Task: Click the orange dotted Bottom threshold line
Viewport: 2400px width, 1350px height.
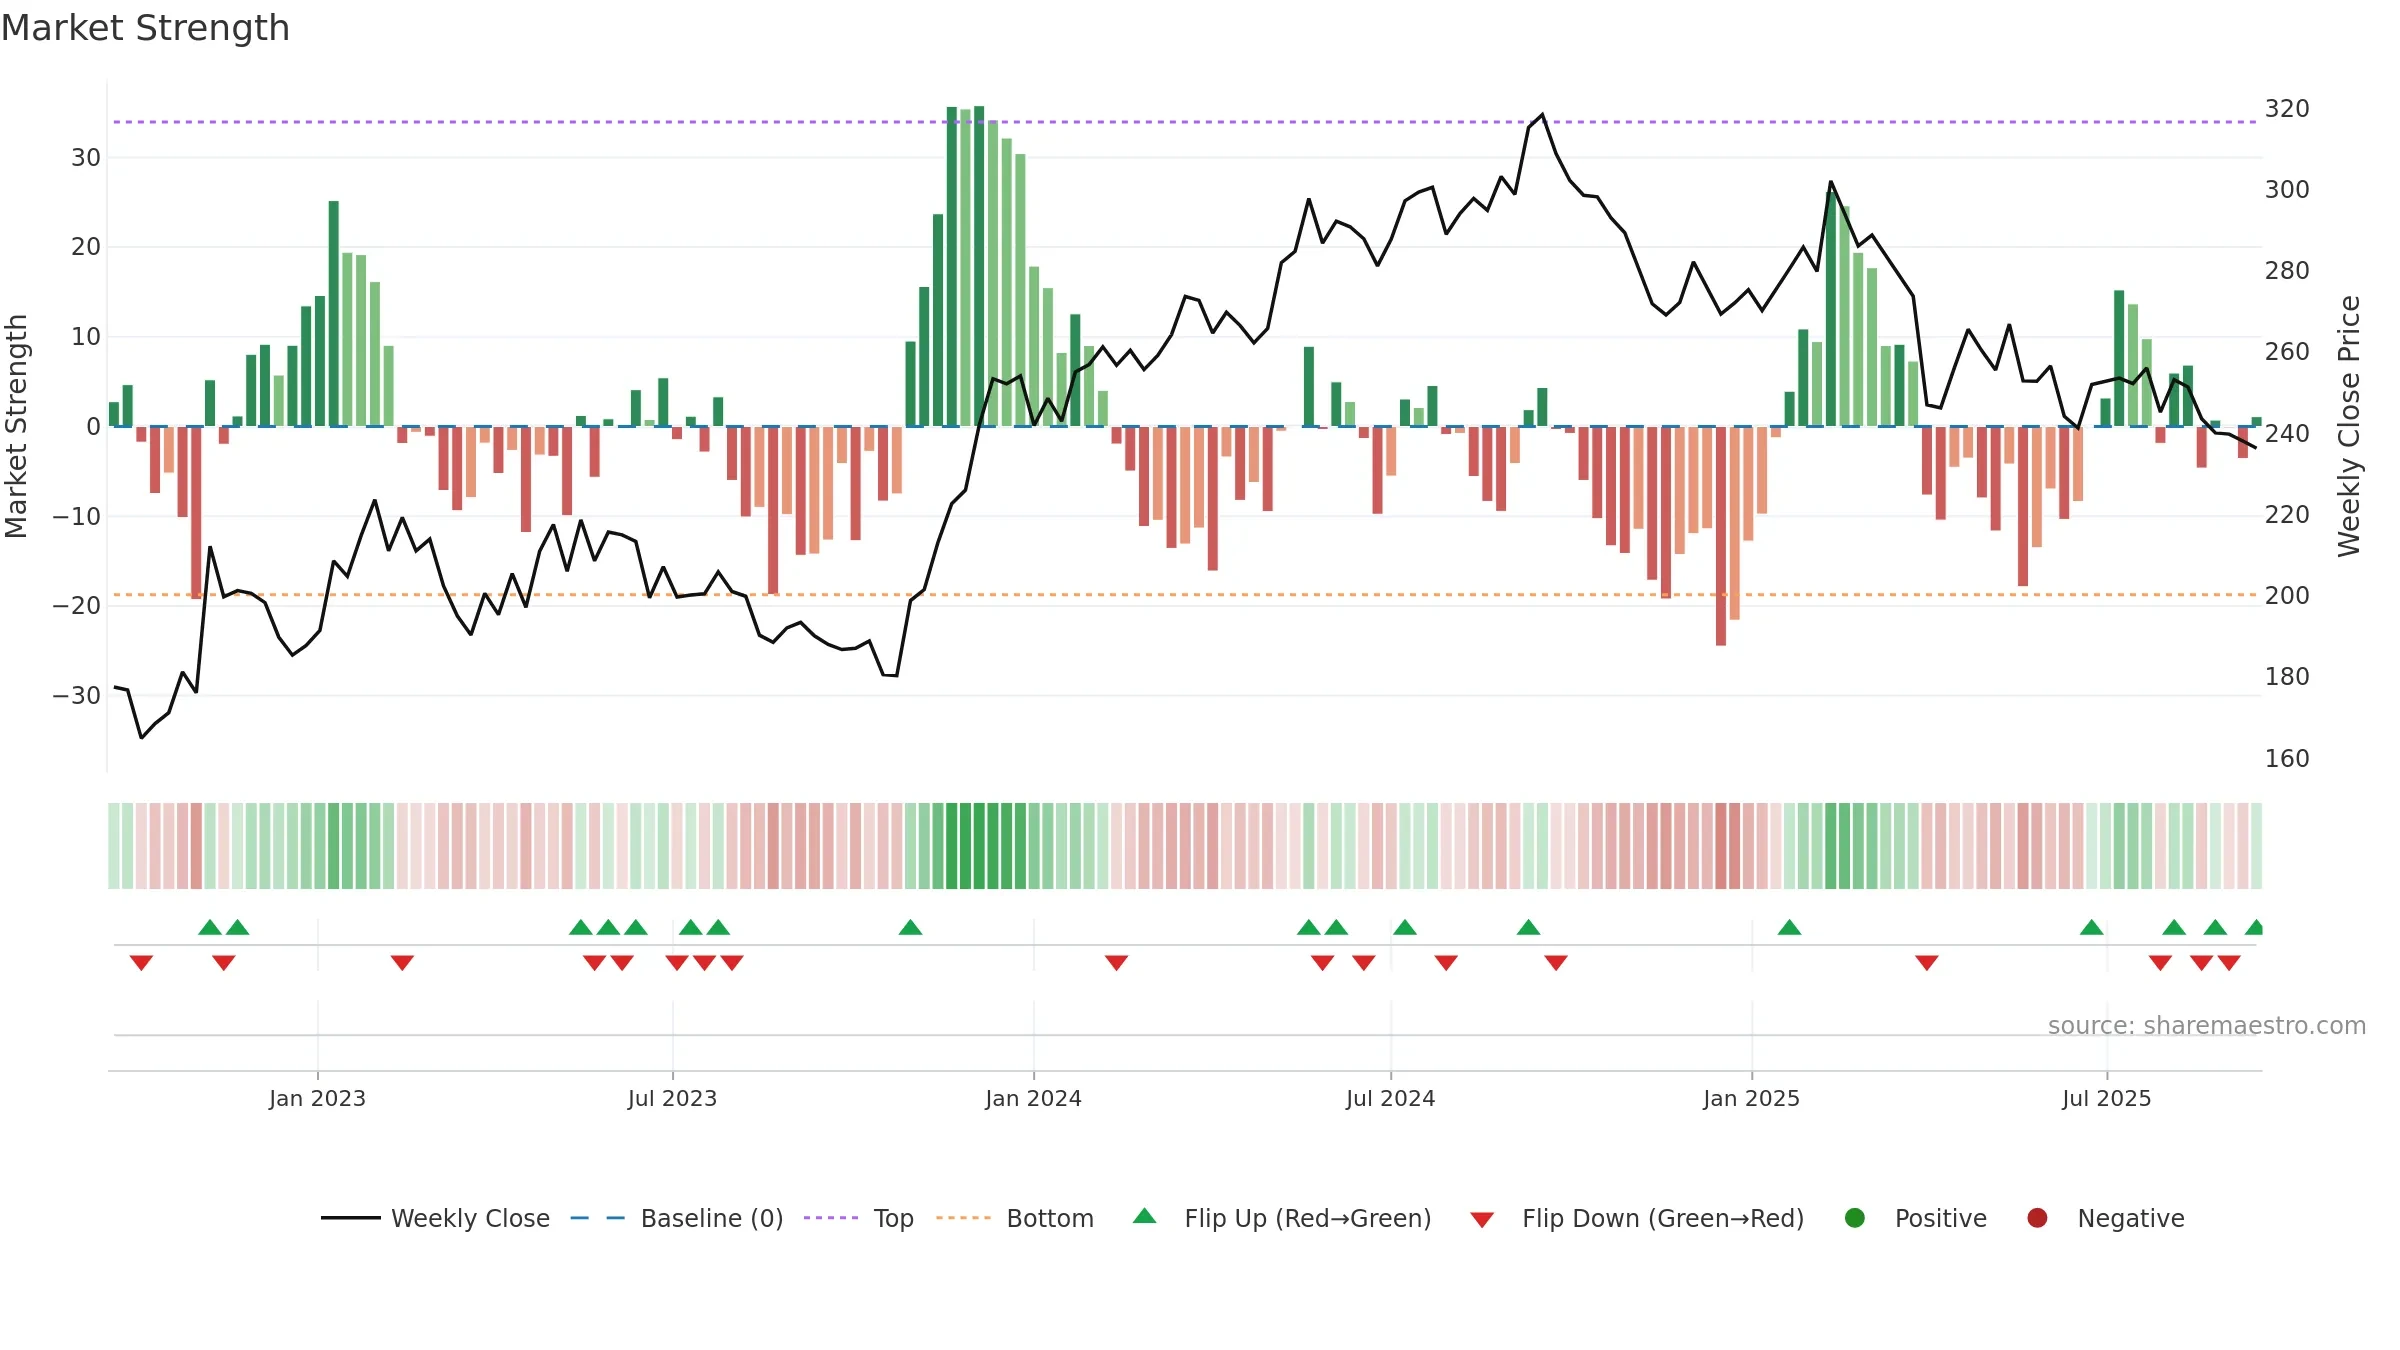Action: [x=1185, y=595]
